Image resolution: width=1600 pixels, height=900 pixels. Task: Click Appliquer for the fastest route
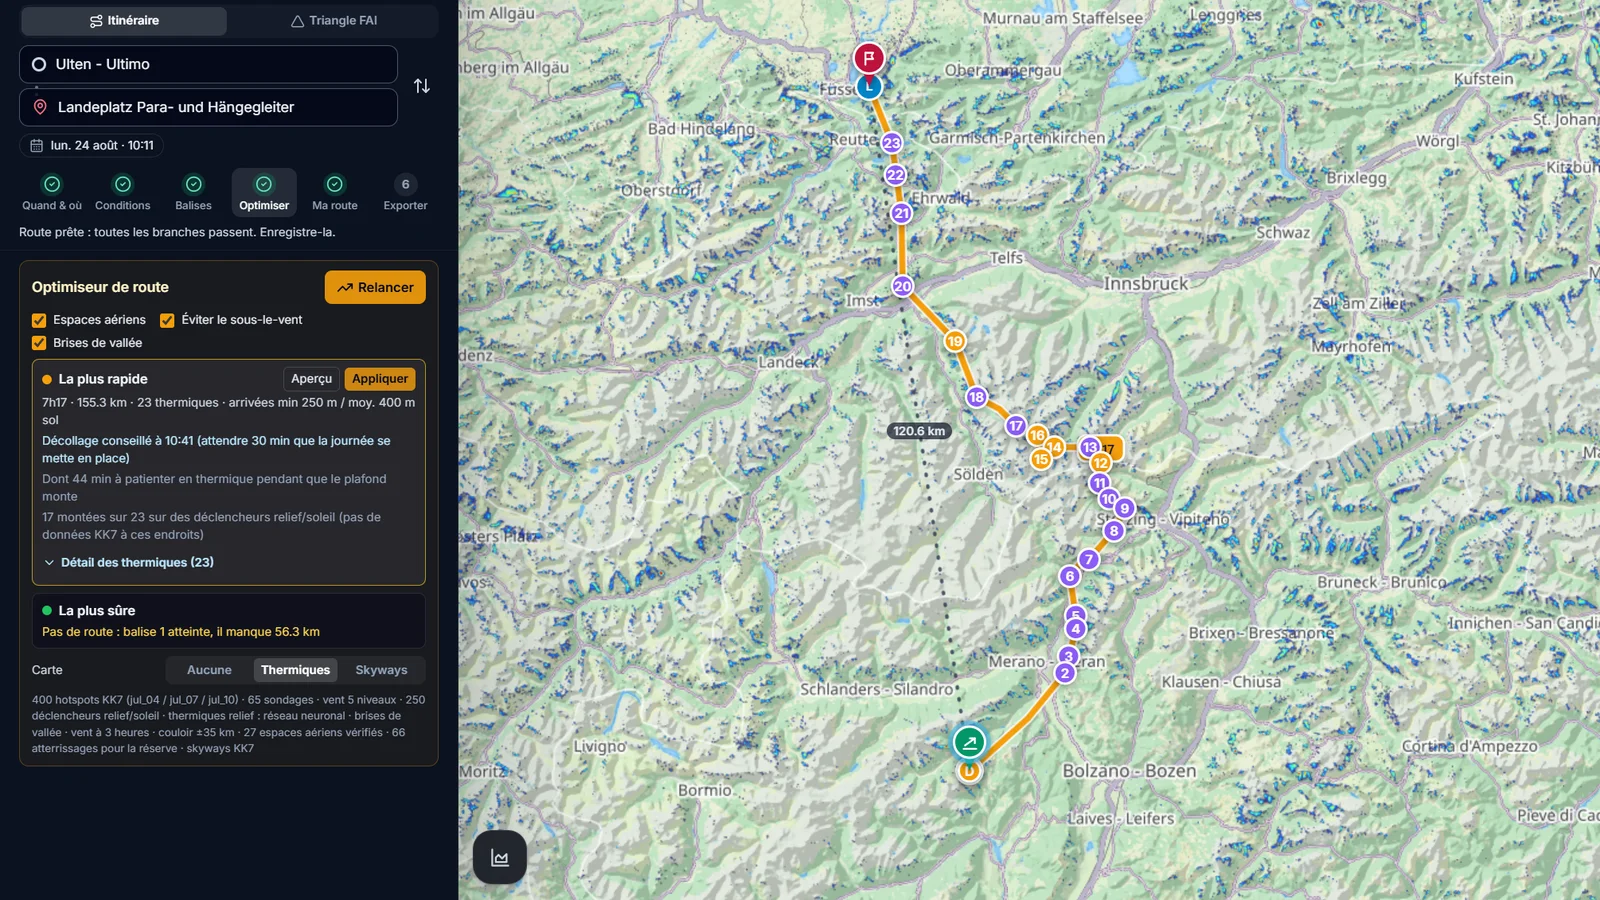(x=380, y=379)
